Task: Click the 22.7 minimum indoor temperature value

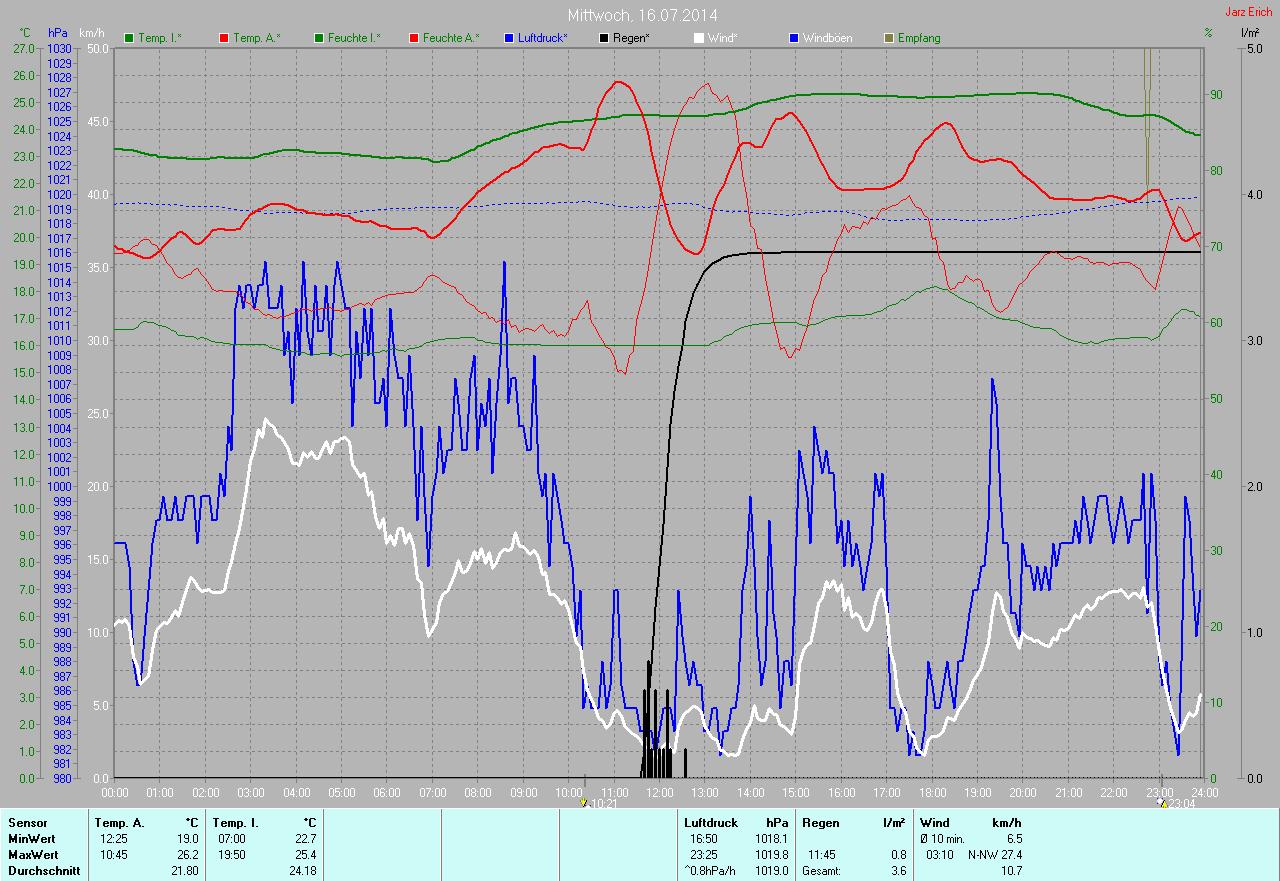Action: click(307, 838)
